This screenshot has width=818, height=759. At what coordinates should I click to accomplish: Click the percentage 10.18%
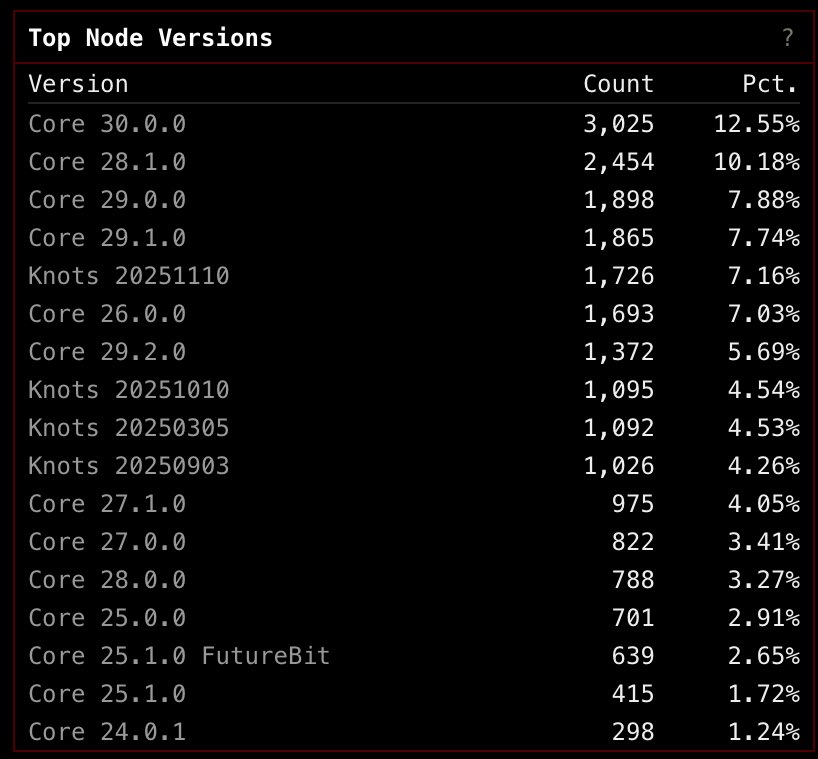pyautogui.click(x=756, y=162)
